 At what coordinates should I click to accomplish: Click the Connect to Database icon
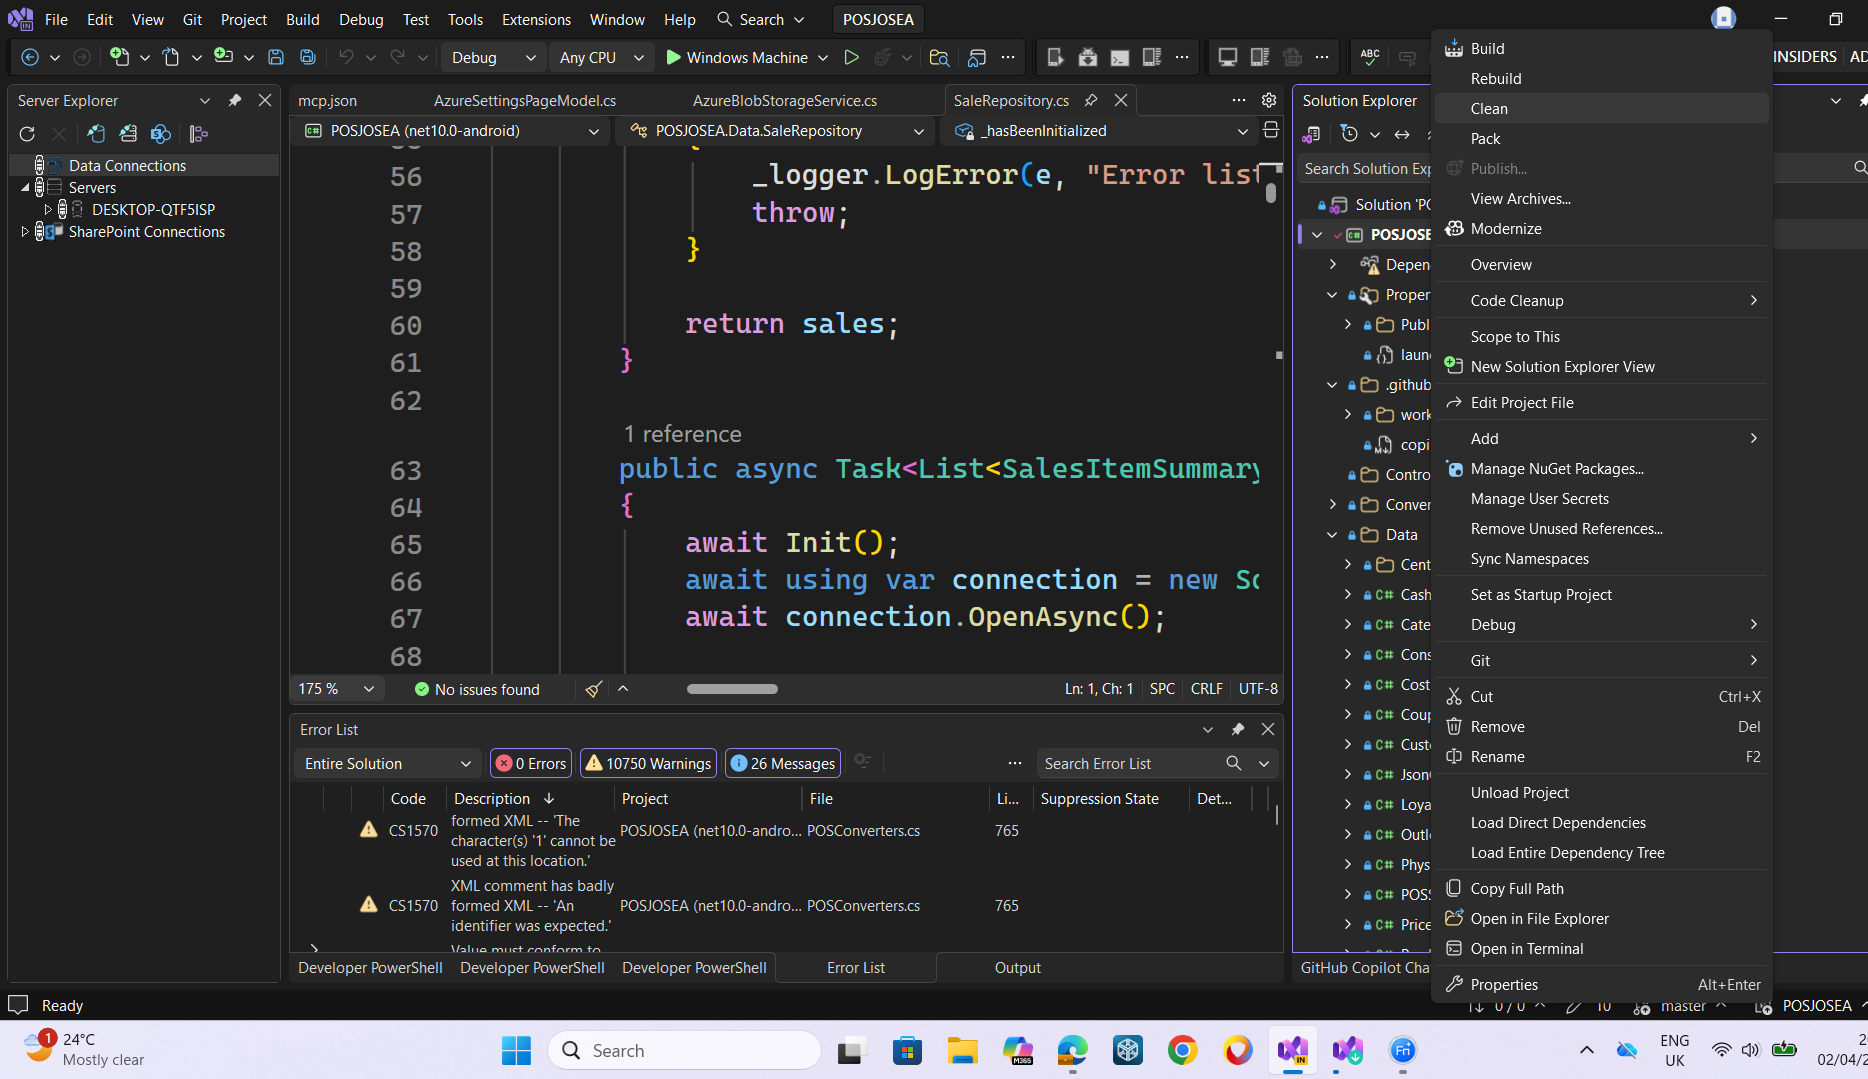coord(96,134)
